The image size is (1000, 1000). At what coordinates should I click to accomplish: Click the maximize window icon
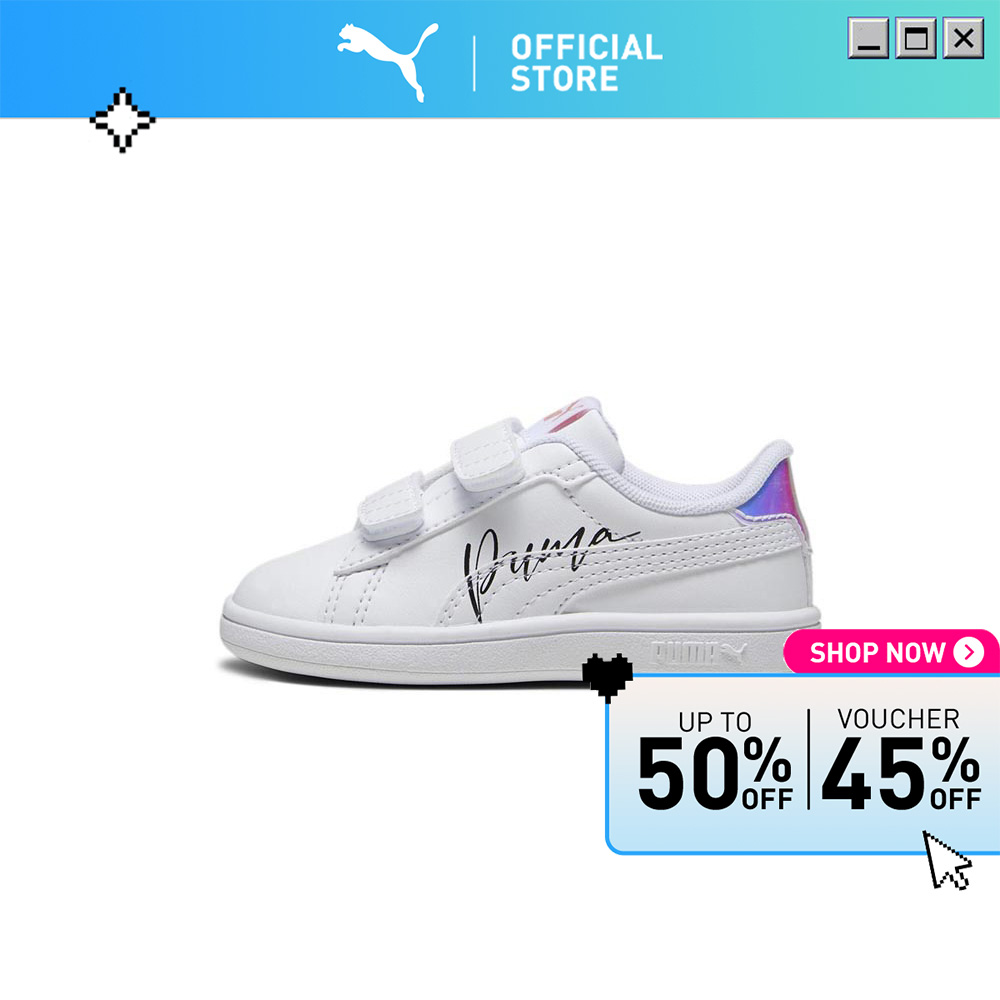(x=916, y=38)
